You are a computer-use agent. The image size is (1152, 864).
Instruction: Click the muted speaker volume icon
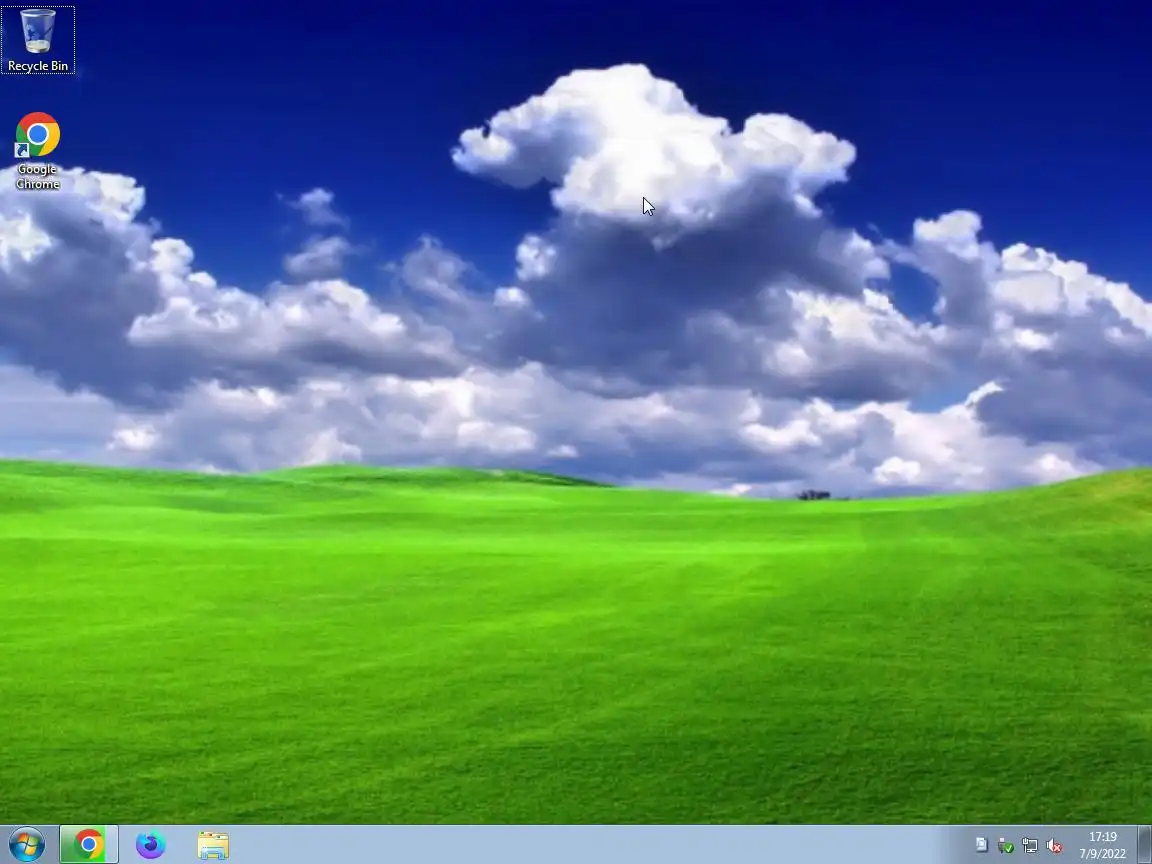pyautogui.click(x=1054, y=846)
